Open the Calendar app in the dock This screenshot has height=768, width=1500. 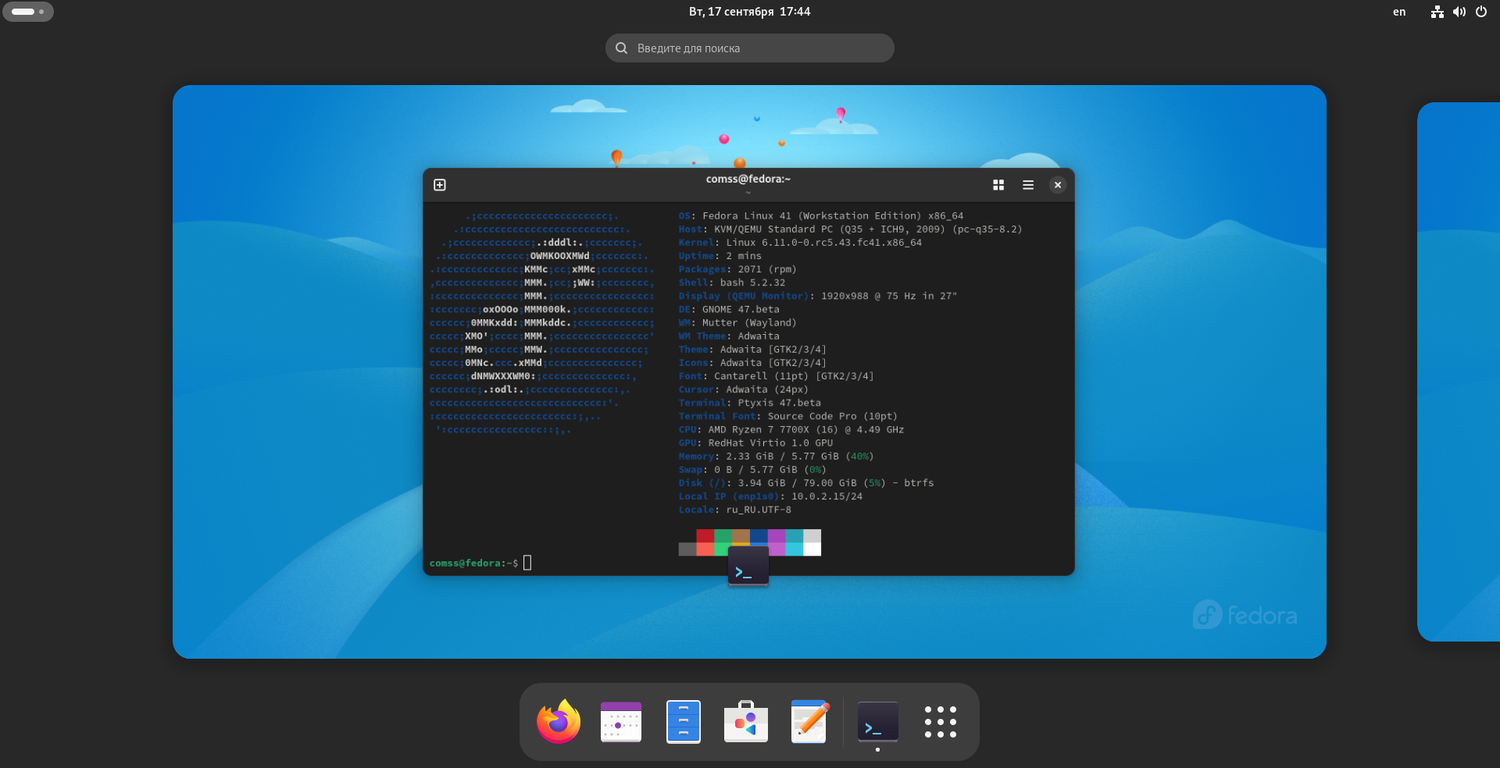621,722
